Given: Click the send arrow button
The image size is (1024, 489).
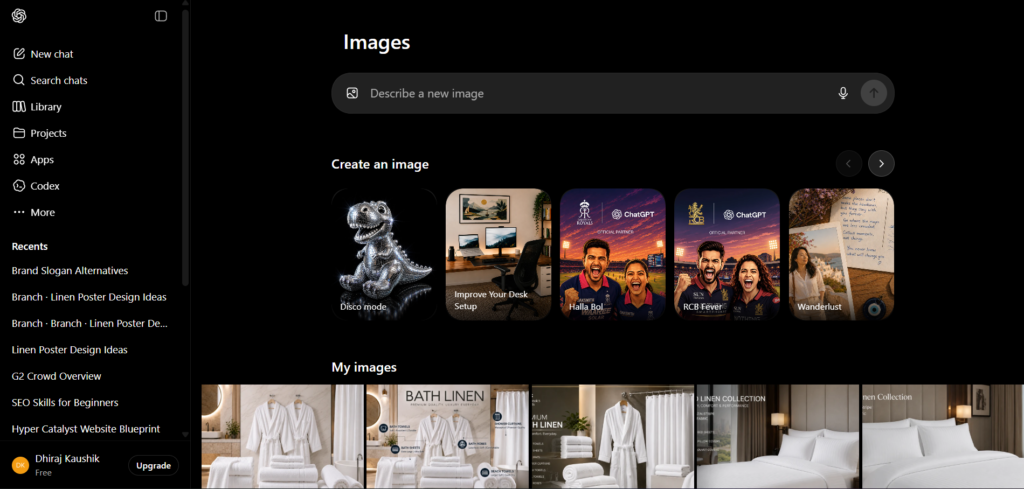Looking at the screenshot, I should (x=874, y=93).
